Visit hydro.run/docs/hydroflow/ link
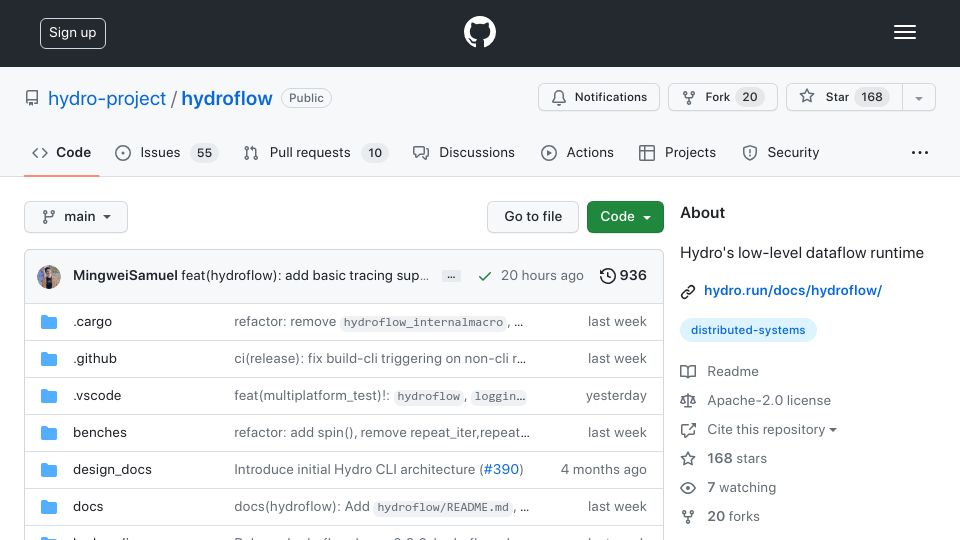960x540 pixels. (x=793, y=291)
